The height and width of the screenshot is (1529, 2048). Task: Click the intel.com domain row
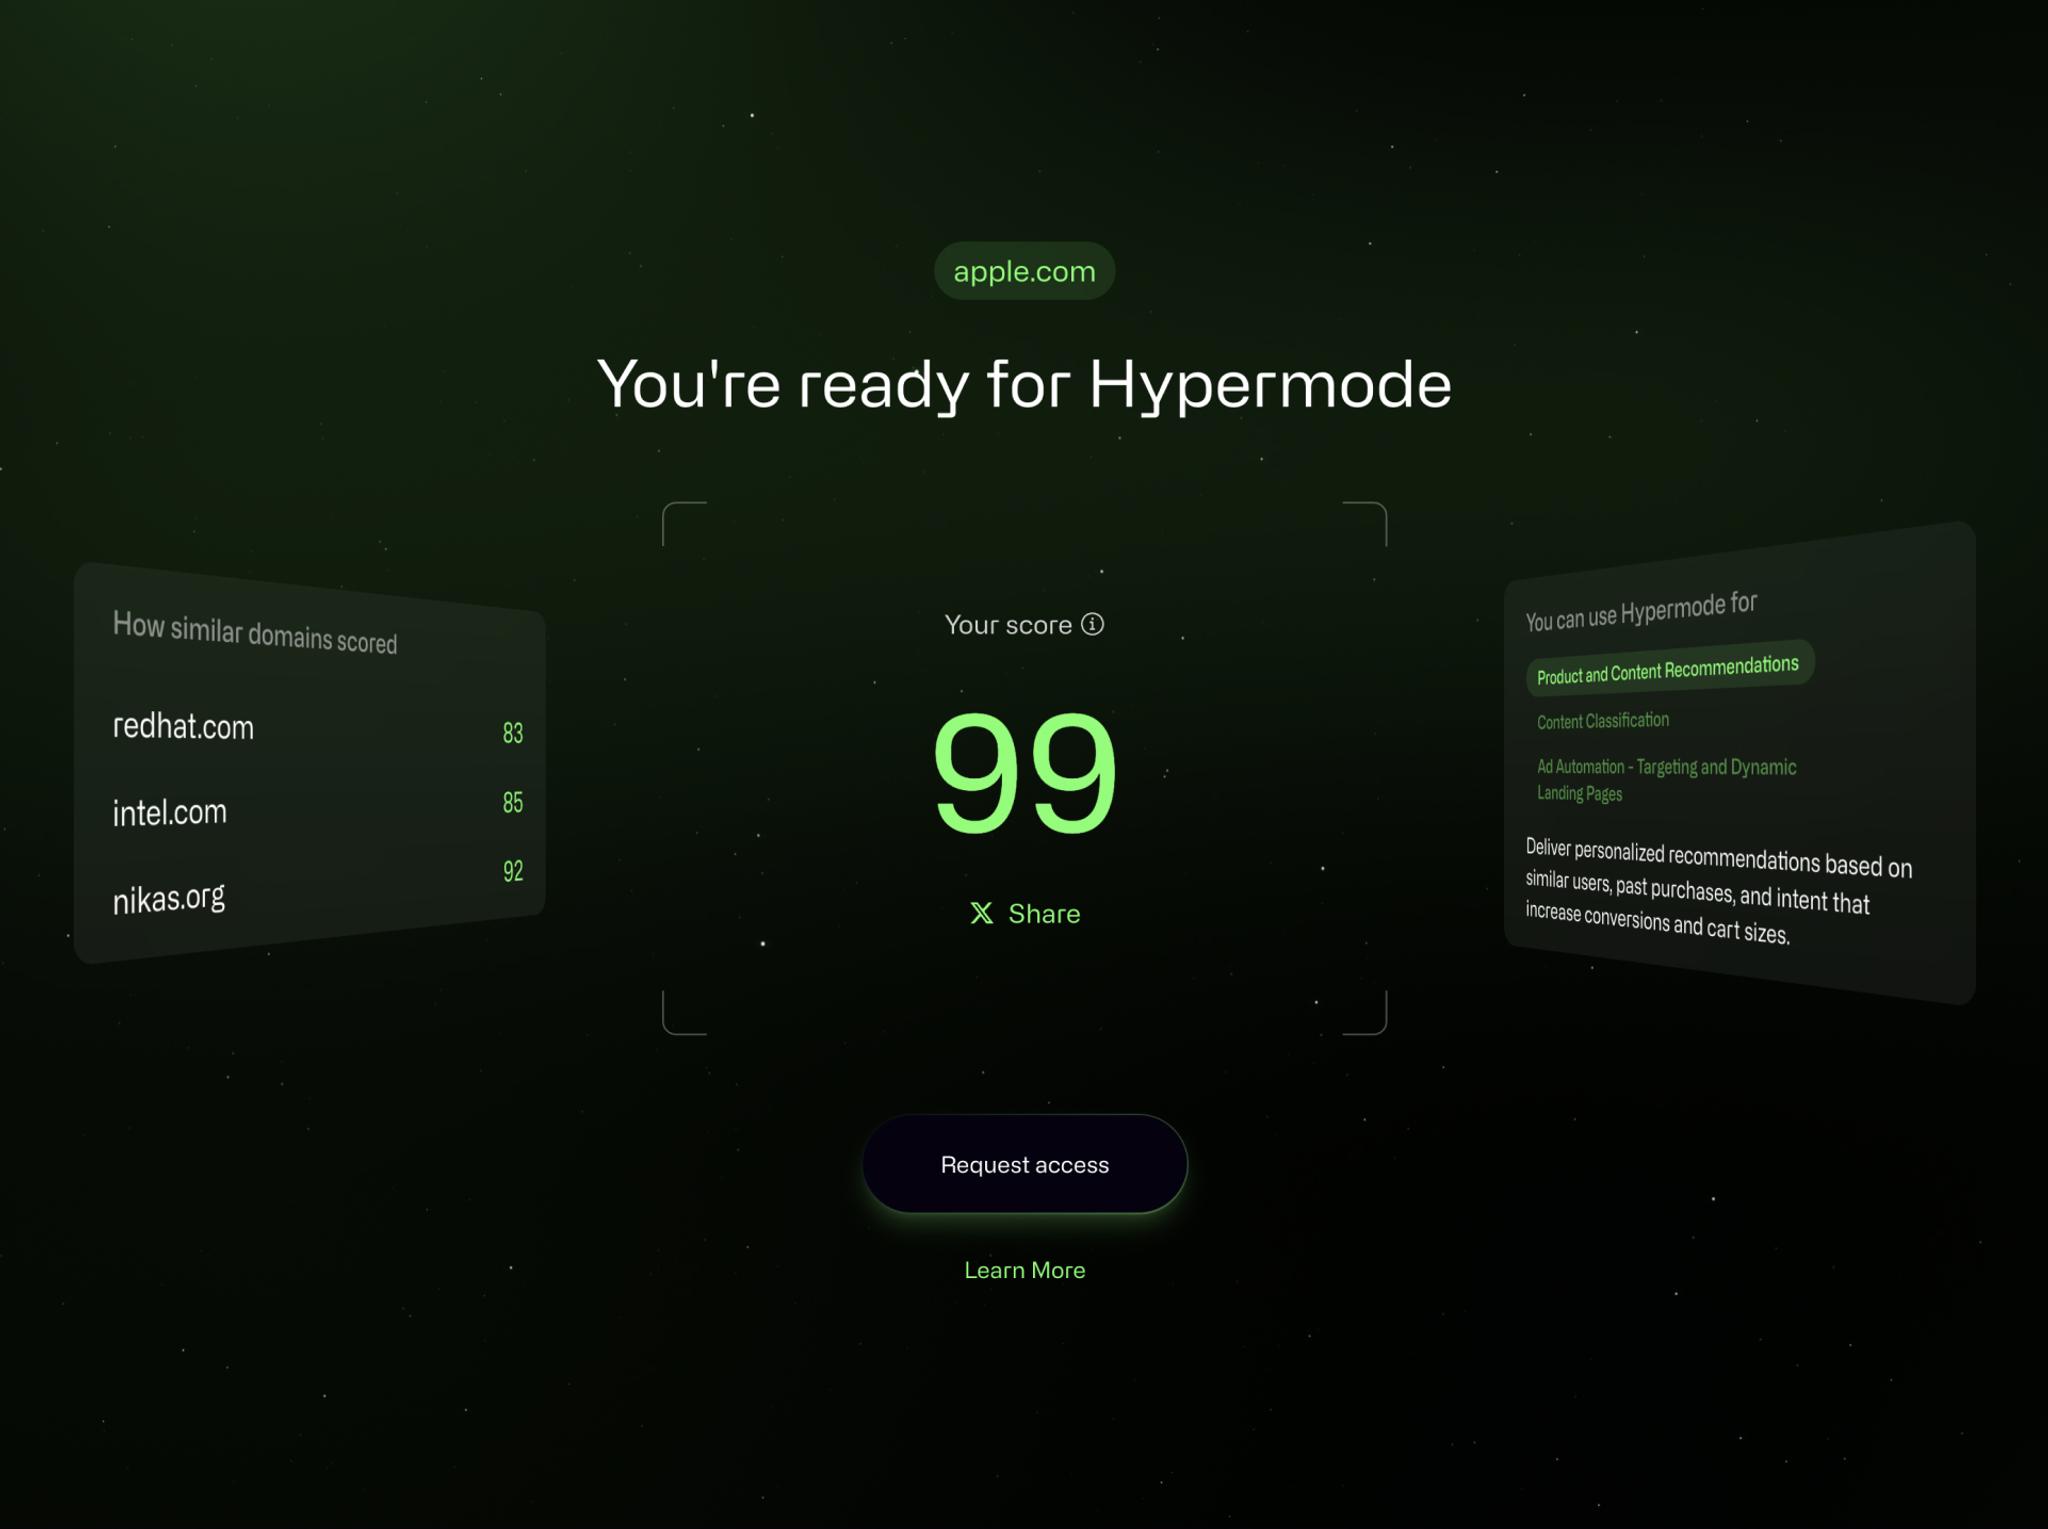(170, 812)
